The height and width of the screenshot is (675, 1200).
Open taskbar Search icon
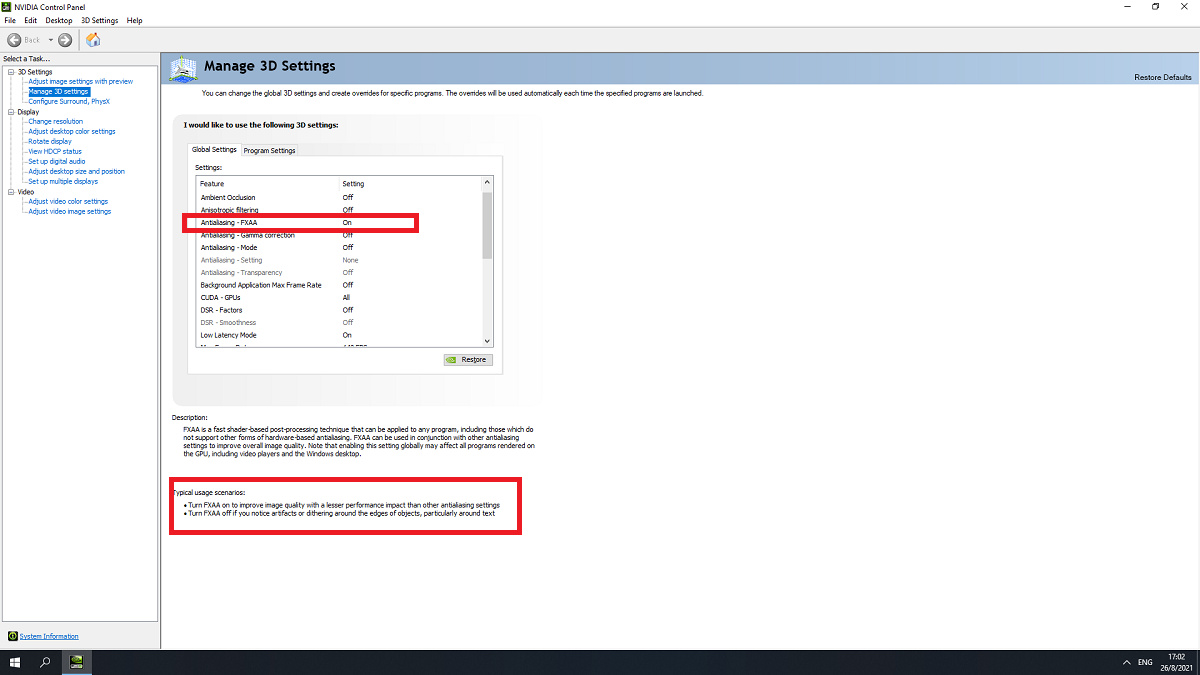coord(45,662)
